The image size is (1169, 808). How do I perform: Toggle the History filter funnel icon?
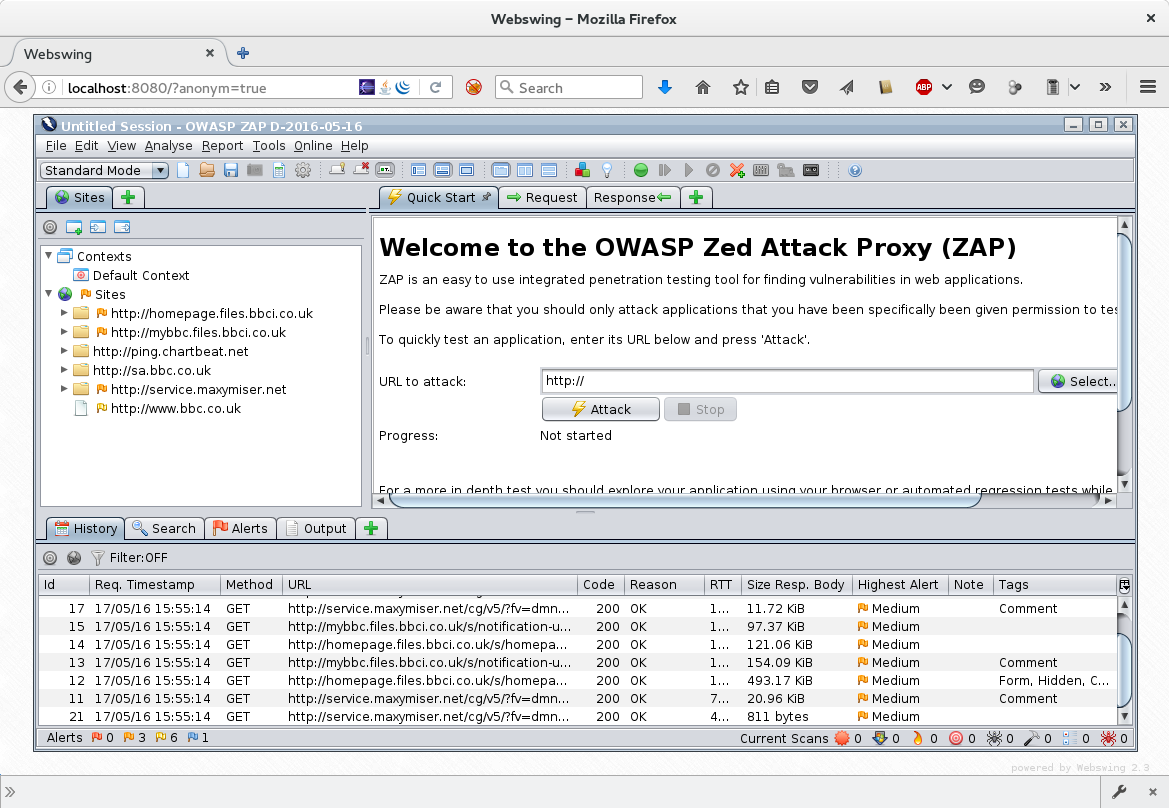tap(98, 558)
